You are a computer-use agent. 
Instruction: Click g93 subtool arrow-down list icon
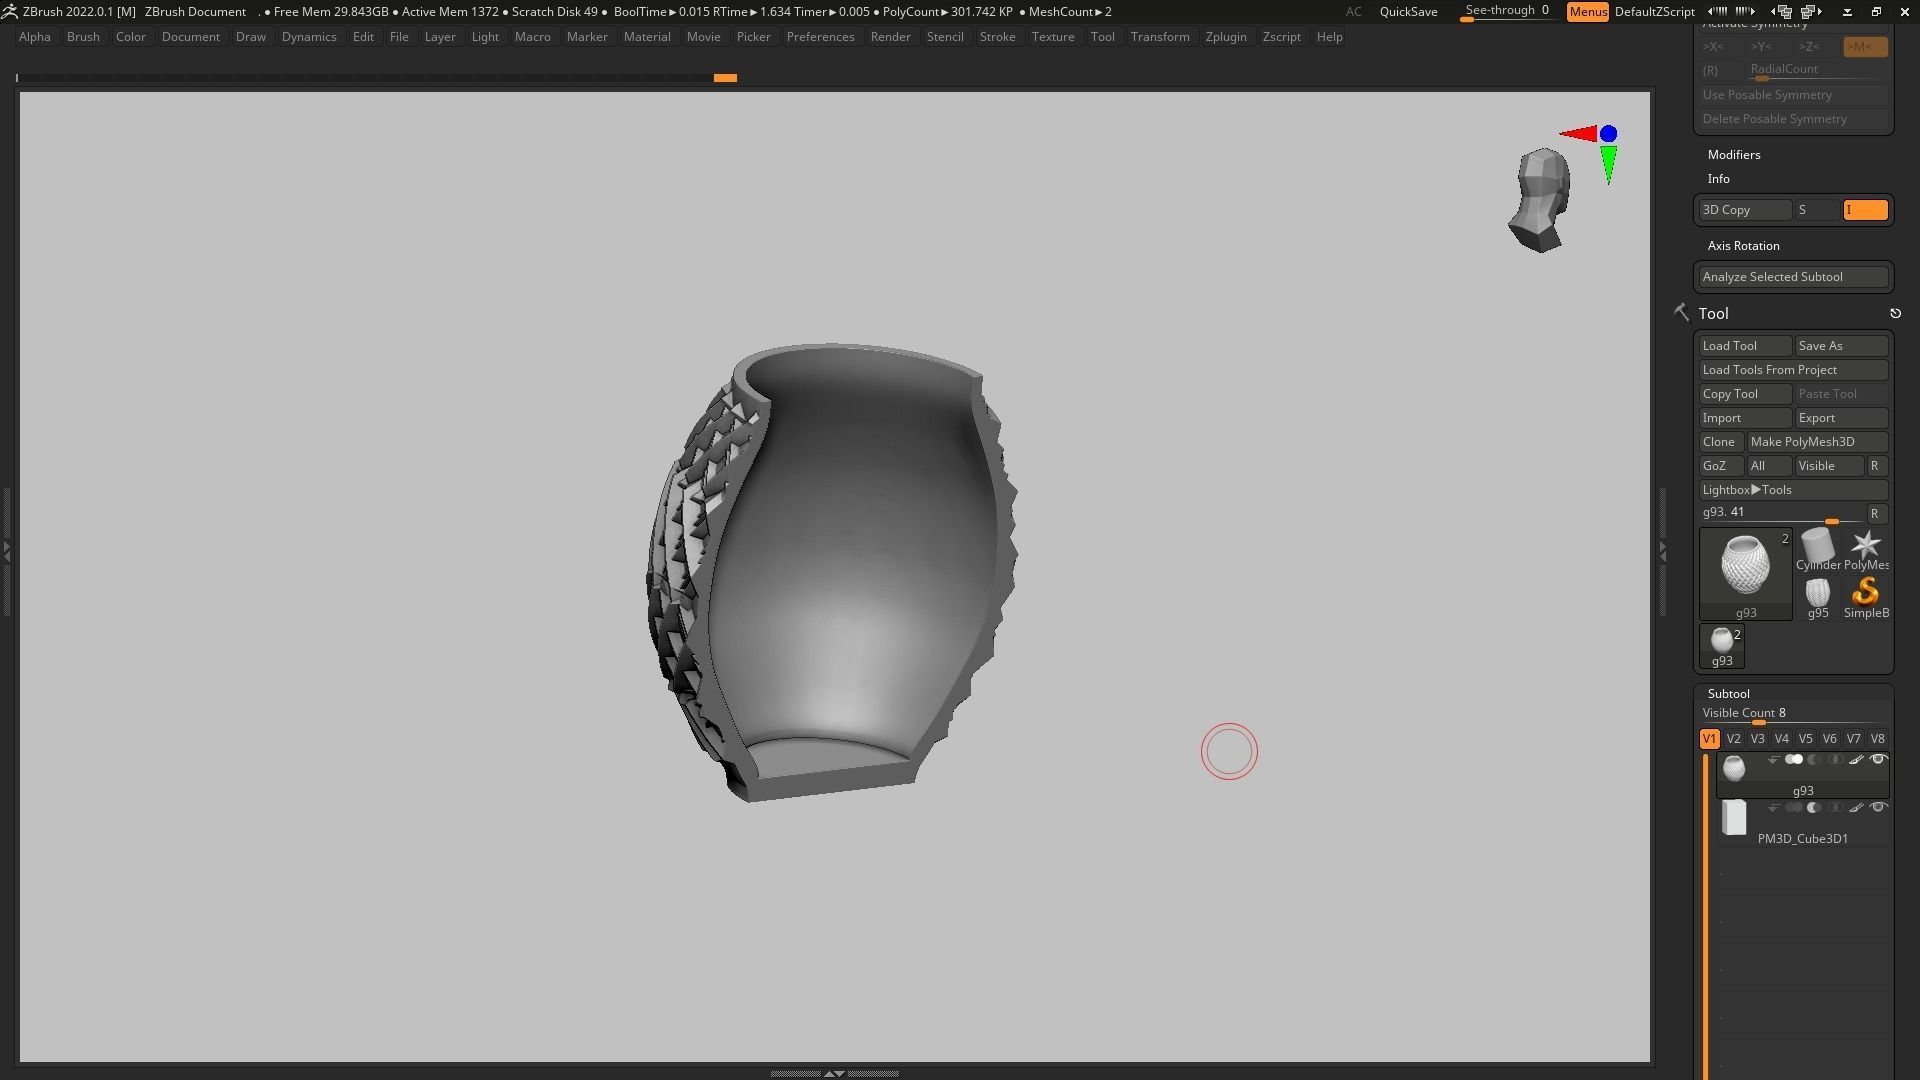tap(1773, 760)
